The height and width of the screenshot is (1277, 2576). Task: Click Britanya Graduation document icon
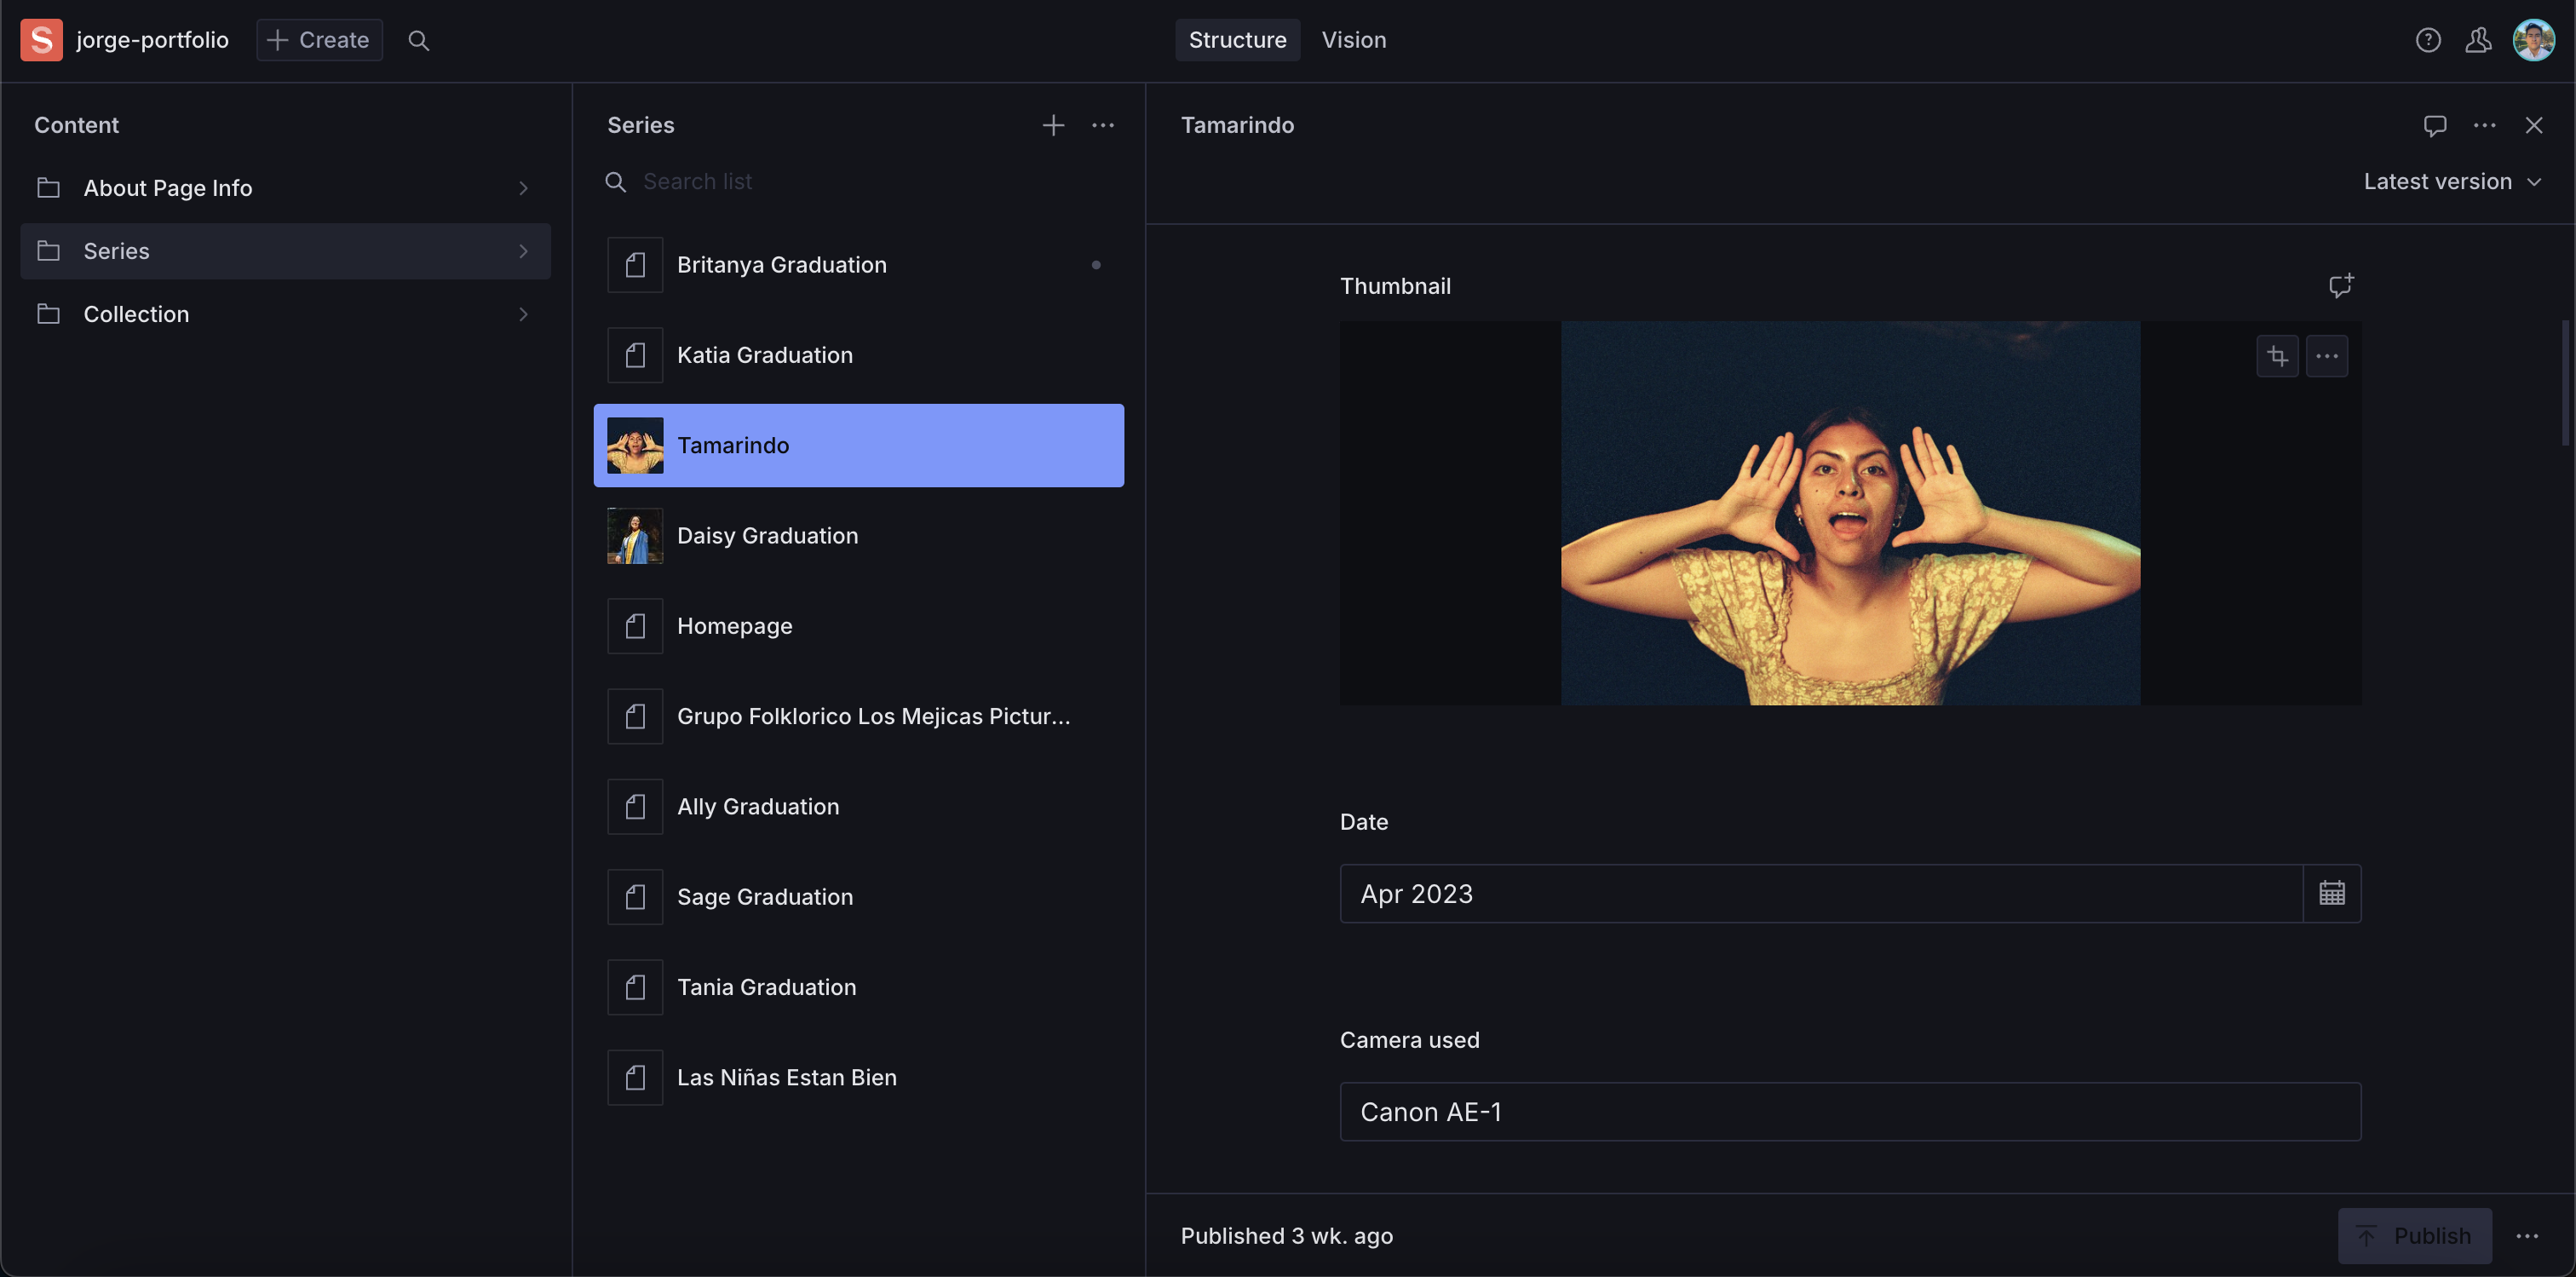pos(635,265)
